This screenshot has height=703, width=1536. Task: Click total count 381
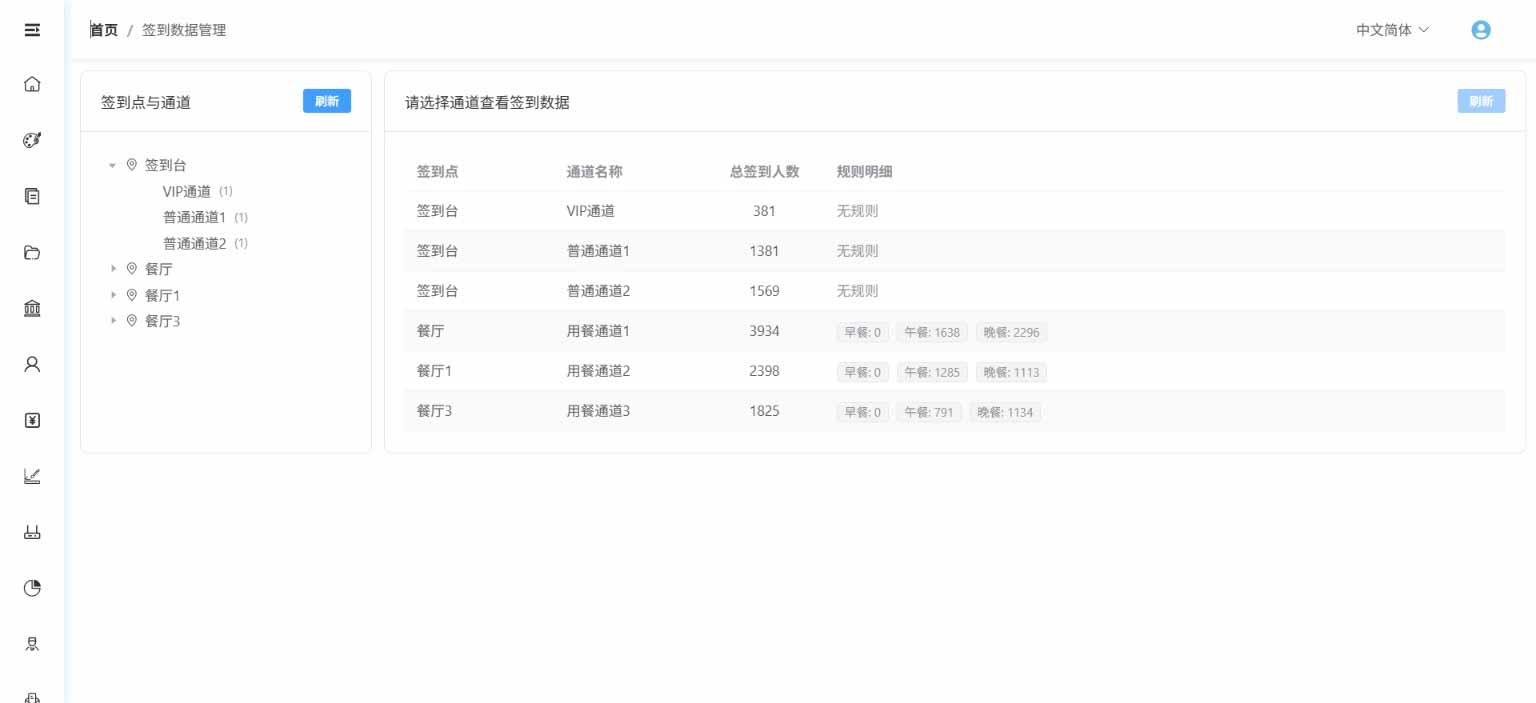pyautogui.click(x=764, y=211)
